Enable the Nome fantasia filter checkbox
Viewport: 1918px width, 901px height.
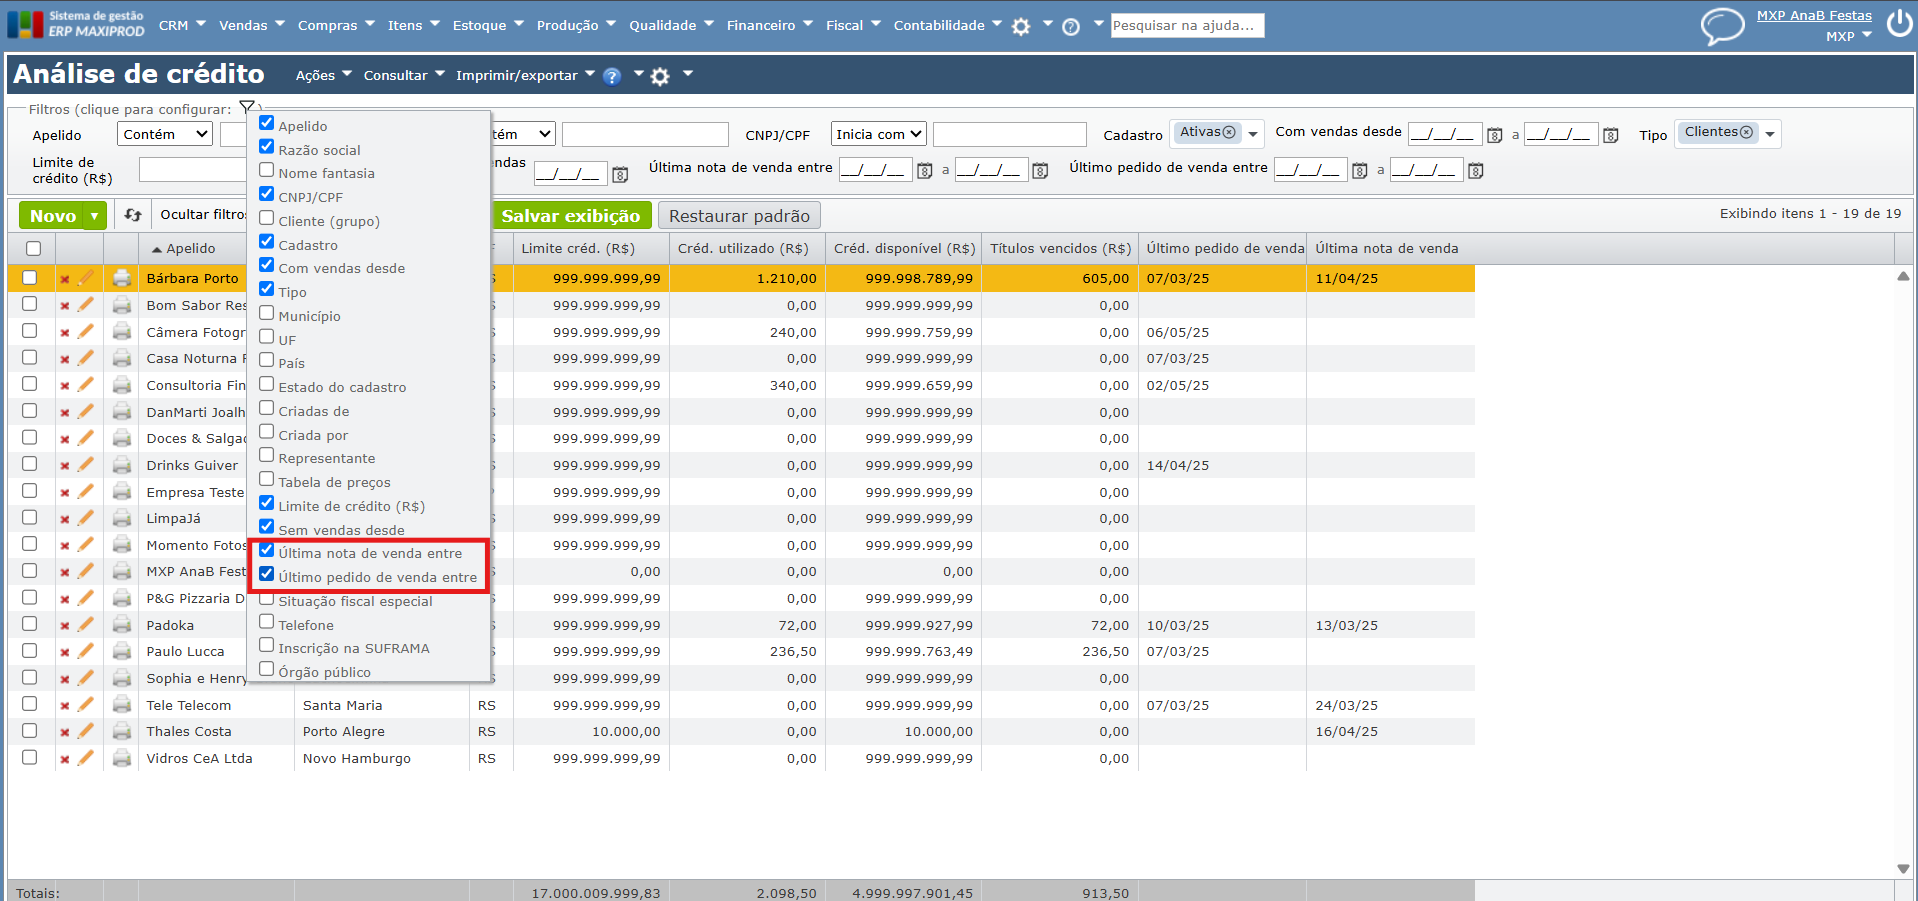(267, 171)
